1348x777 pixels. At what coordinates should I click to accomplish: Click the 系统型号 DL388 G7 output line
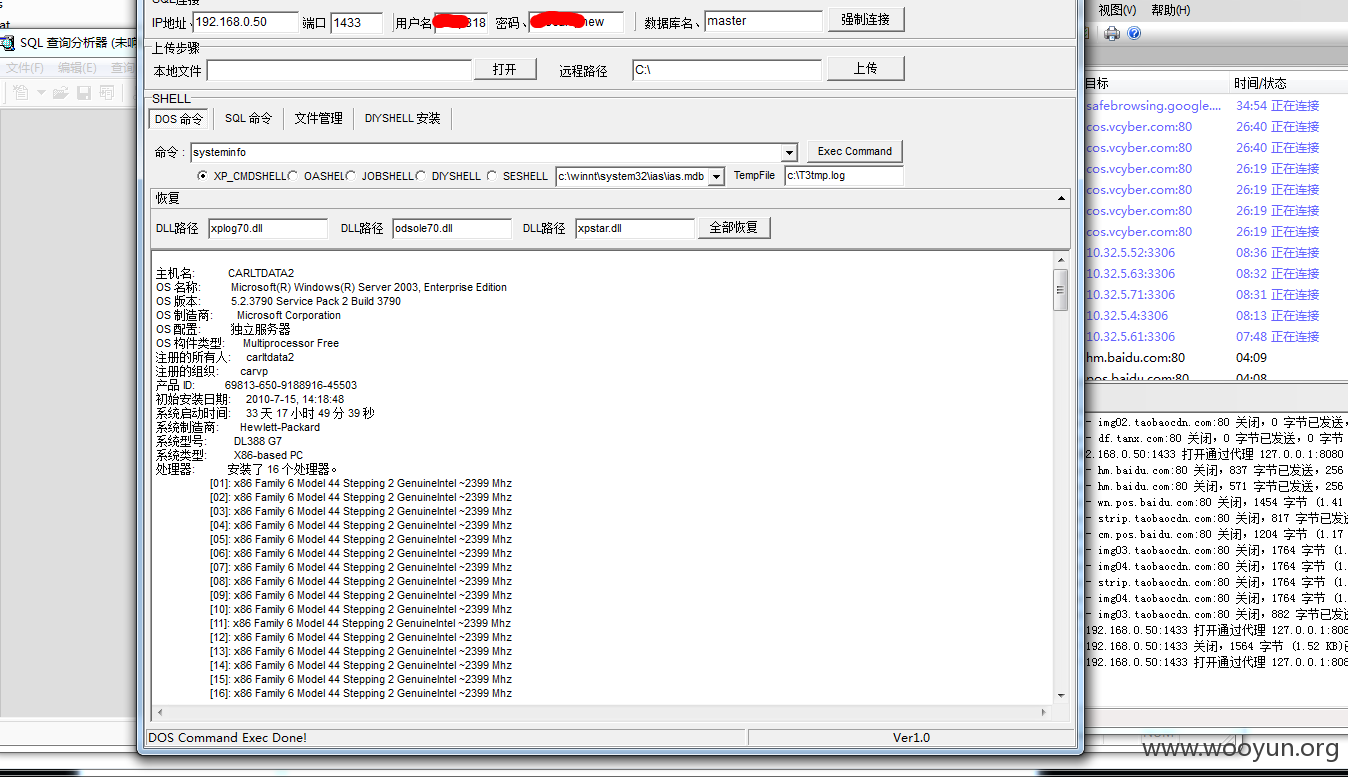219,441
